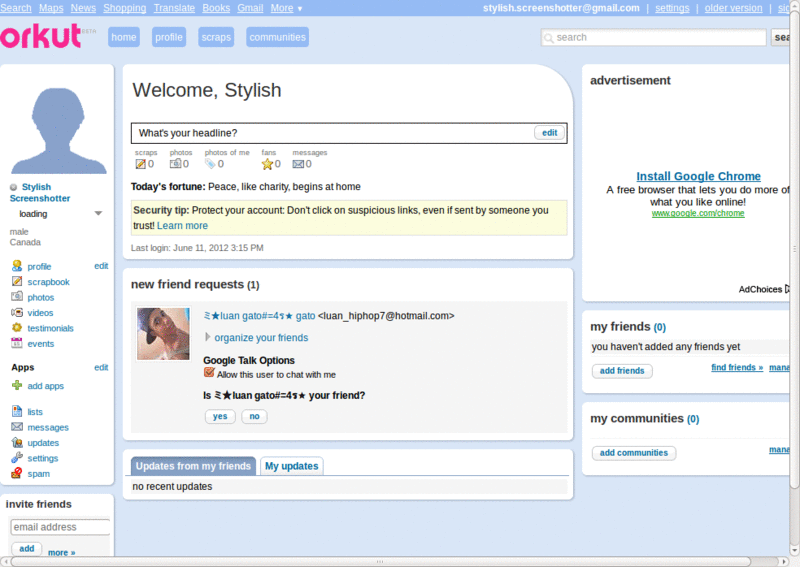Open scrapbook via its pencil icon
Viewport: 800px width, 567px height.
(x=17, y=281)
